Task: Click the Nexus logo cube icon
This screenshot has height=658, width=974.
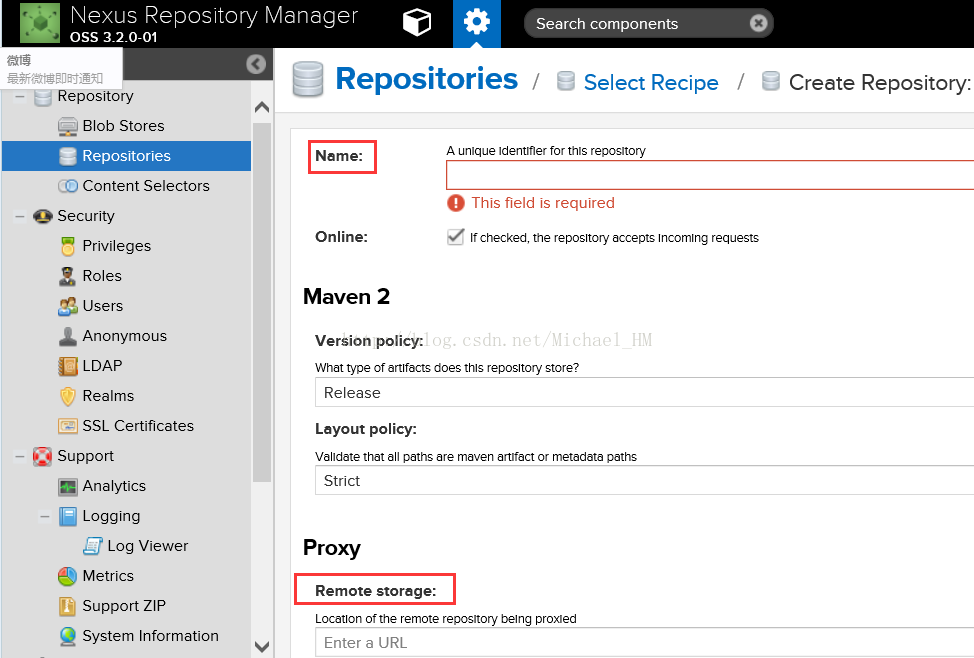Action: pos(40,23)
